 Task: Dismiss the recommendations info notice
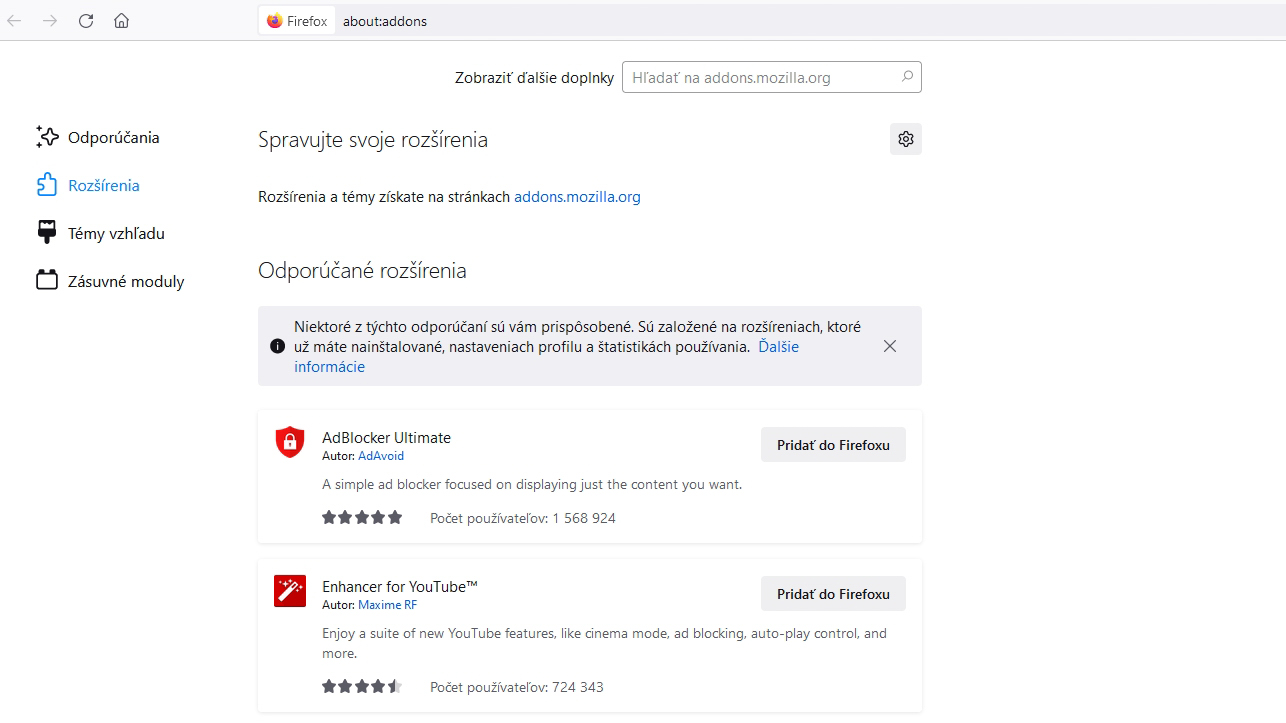click(x=890, y=346)
